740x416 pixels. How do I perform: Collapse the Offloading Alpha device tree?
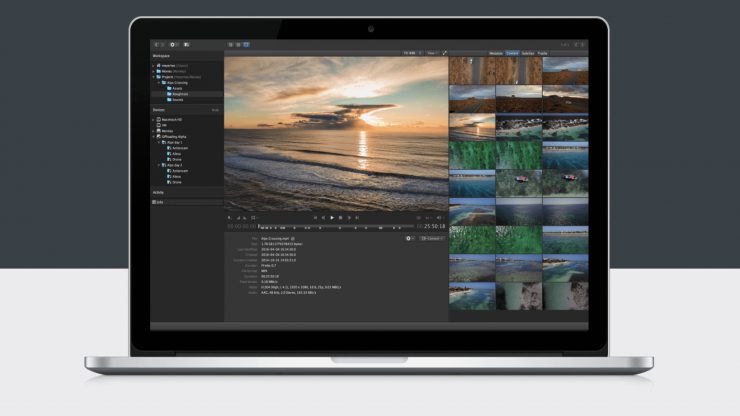click(x=154, y=136)
